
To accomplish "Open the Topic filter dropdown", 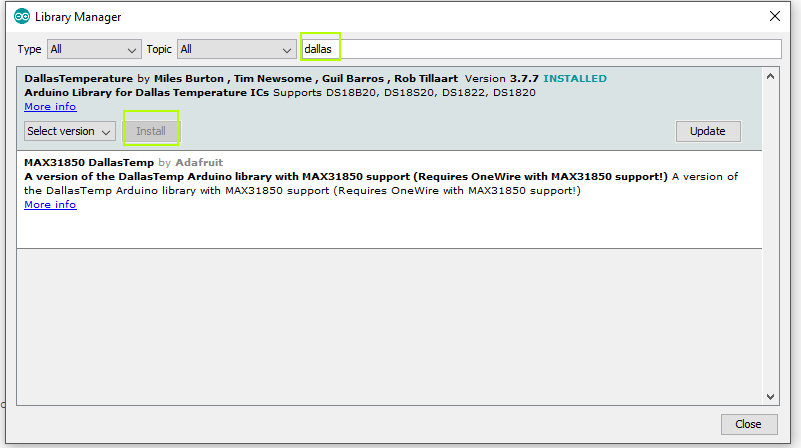I will (x=237, y=49).
